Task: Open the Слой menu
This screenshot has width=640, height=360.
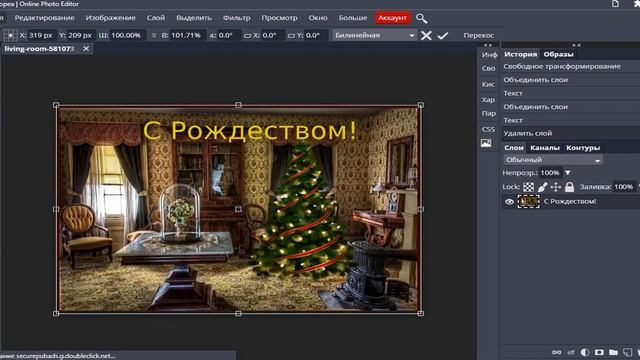Action: pyautogui.click(x=156, y=18)
